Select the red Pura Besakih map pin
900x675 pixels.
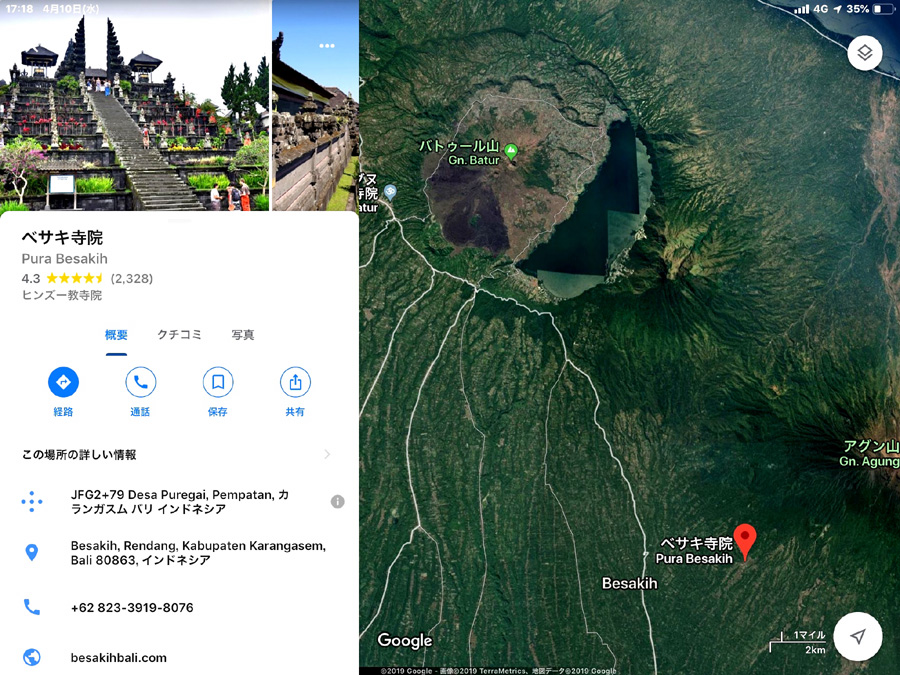745,541
